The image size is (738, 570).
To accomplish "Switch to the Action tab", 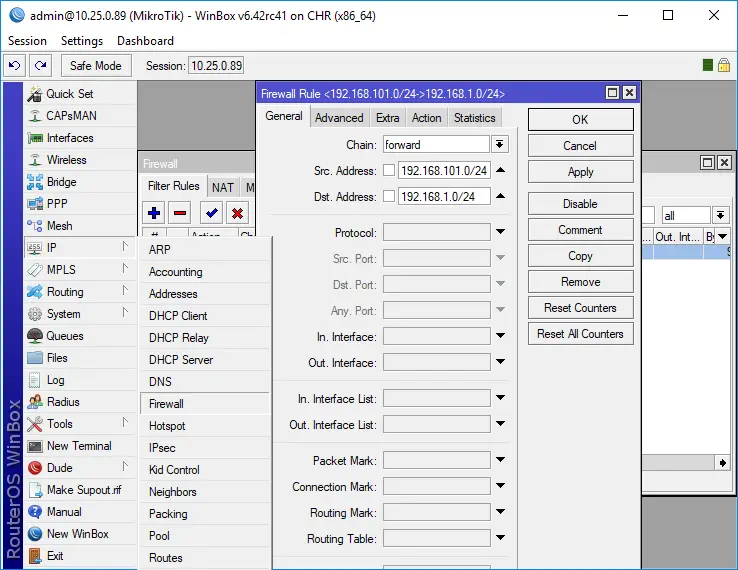I will tap(426, 118).
